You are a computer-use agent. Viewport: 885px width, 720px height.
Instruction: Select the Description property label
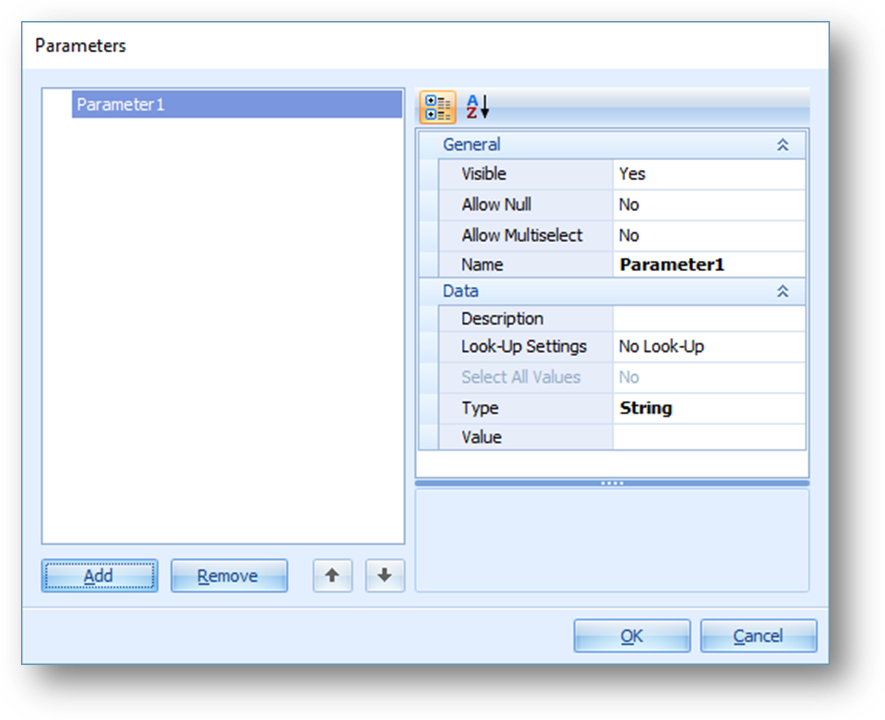click(502, 319)
